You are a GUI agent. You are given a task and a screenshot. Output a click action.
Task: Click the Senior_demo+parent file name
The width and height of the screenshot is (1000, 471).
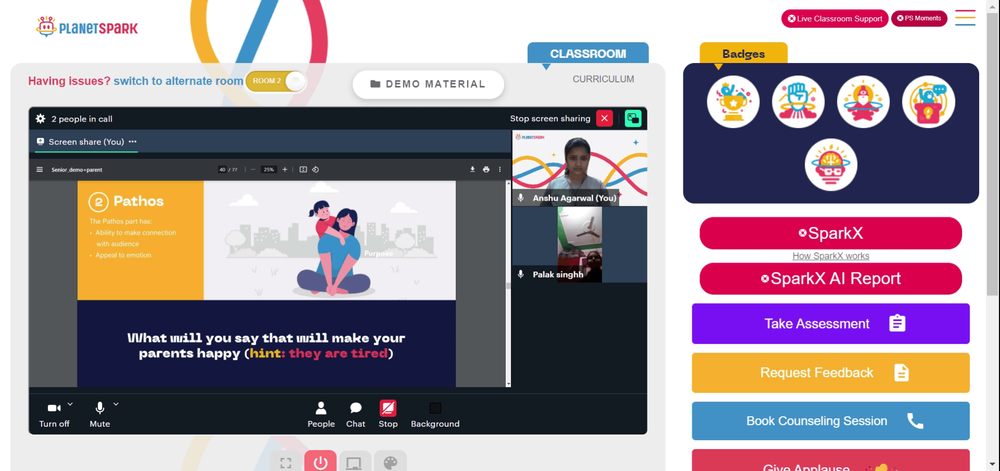(77, 170)
